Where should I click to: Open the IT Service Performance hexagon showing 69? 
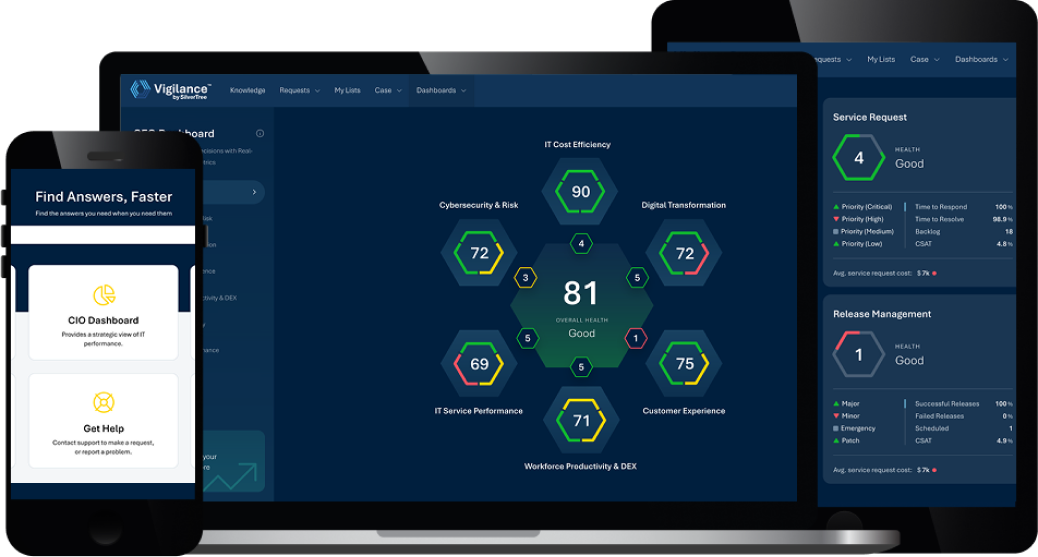coord(479,364)
